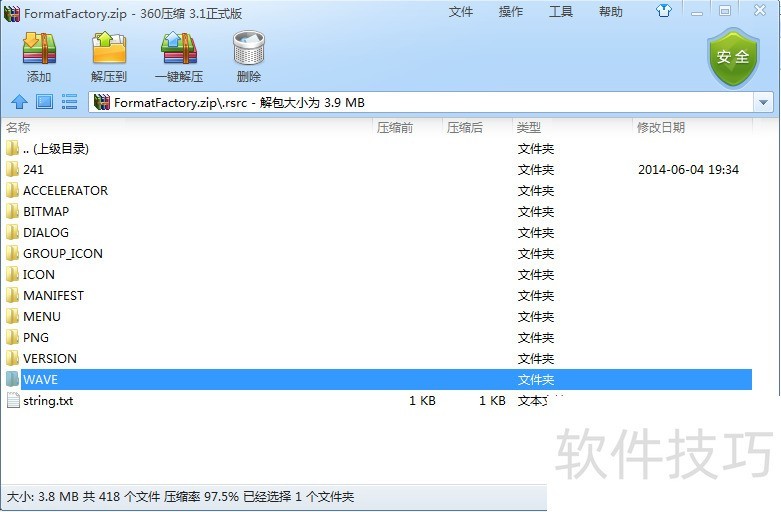Sort by 类型 column header
Viewport: 781px width, 512px height.
coord(528,128)
